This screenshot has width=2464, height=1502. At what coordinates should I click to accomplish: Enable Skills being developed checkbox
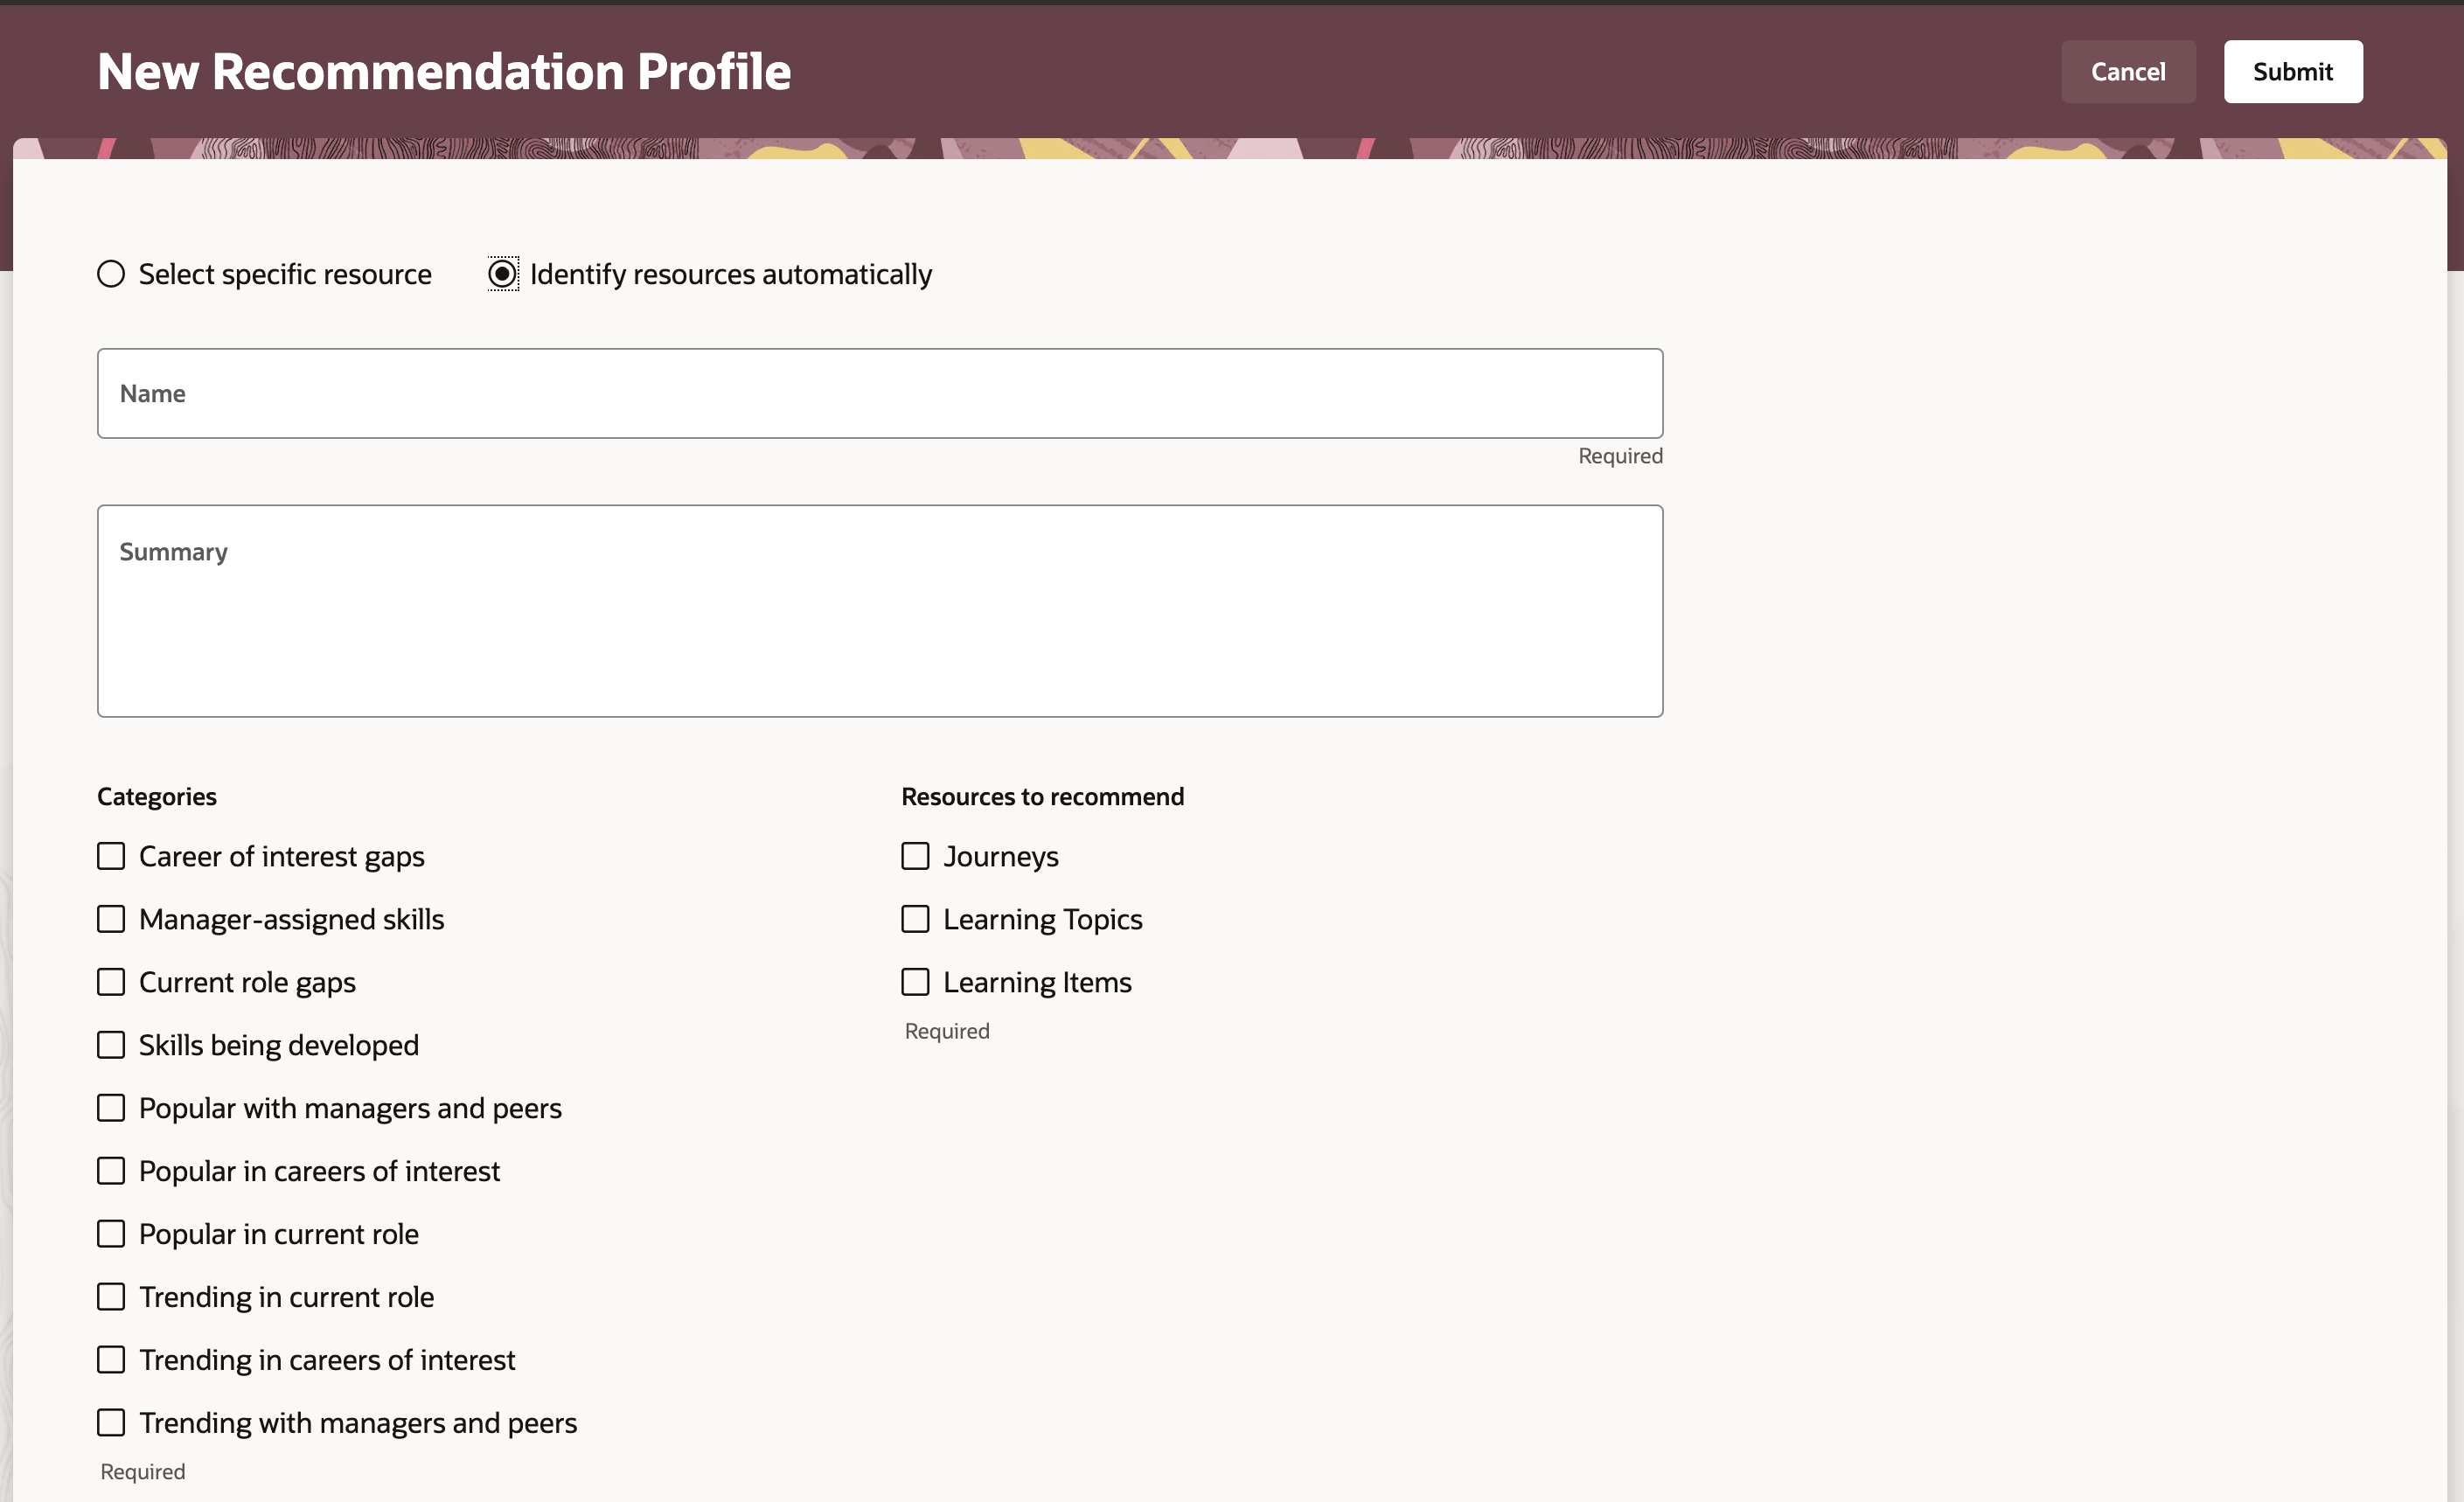pyautogui.click(x=109, y=1045)
